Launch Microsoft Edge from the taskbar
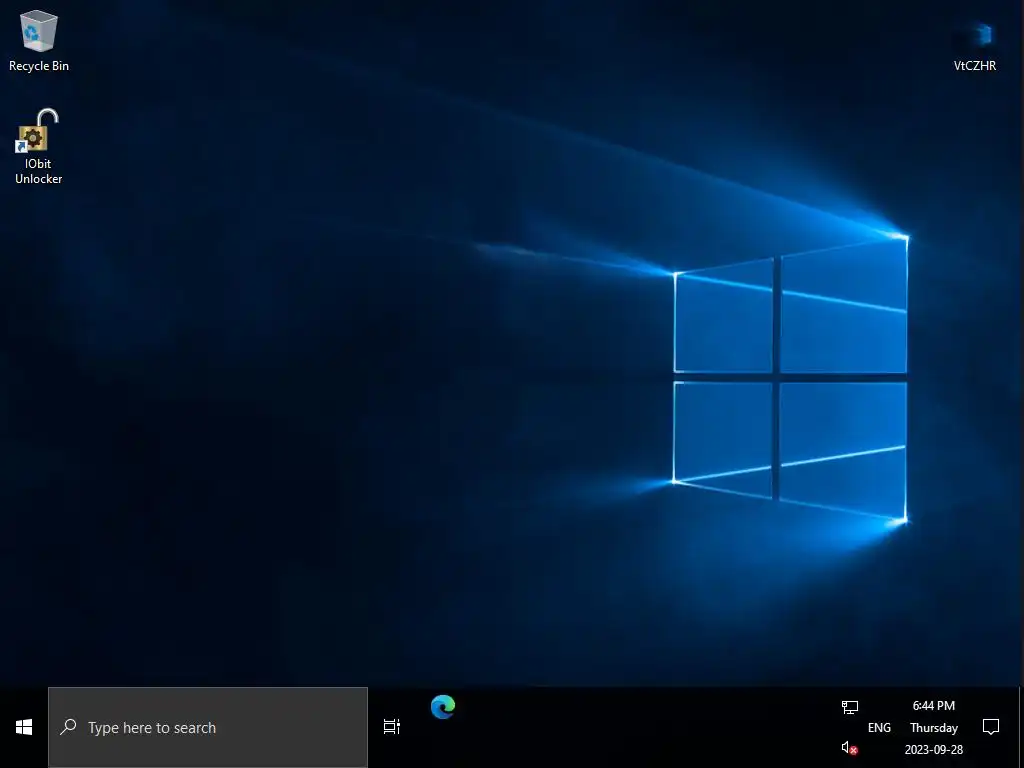 tap(443, 707)
